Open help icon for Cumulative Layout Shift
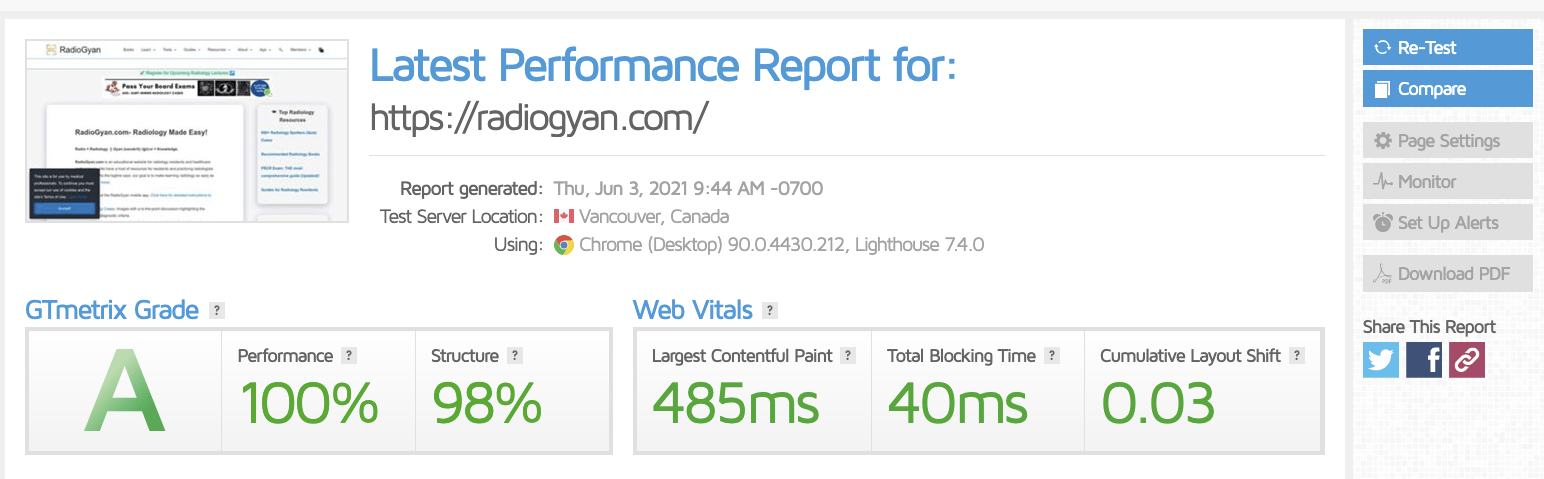The width and height of the screenshot is (1544, 479). coord(1297,356)
